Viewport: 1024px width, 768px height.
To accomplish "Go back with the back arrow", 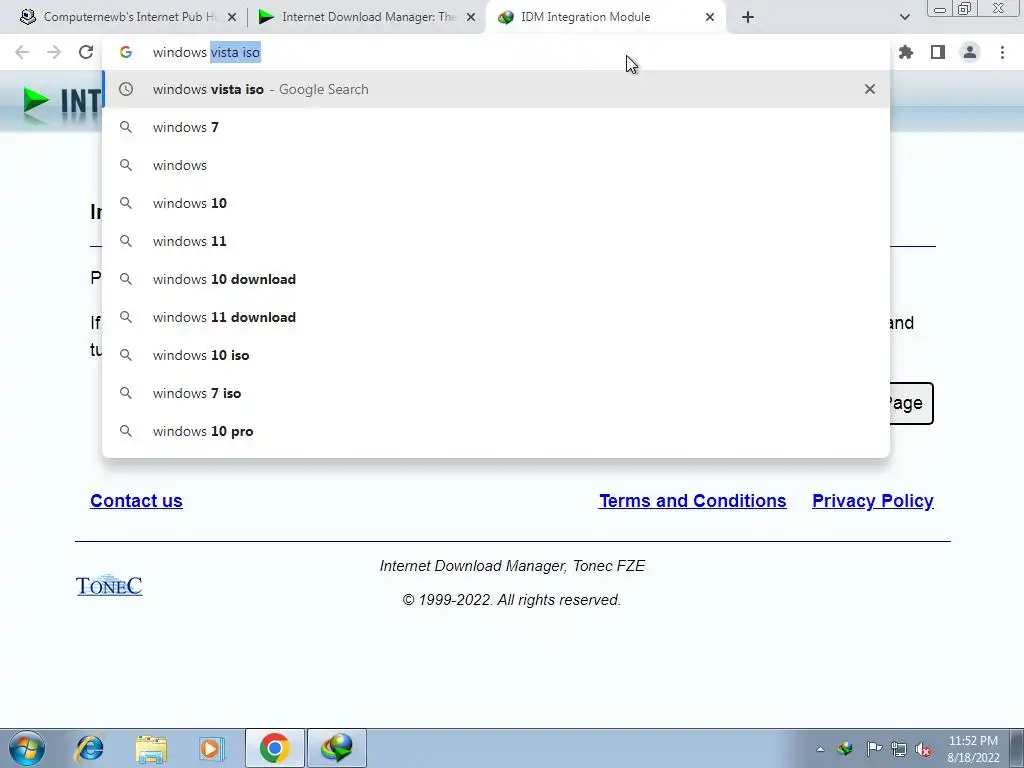I will (x=22, y=52).
